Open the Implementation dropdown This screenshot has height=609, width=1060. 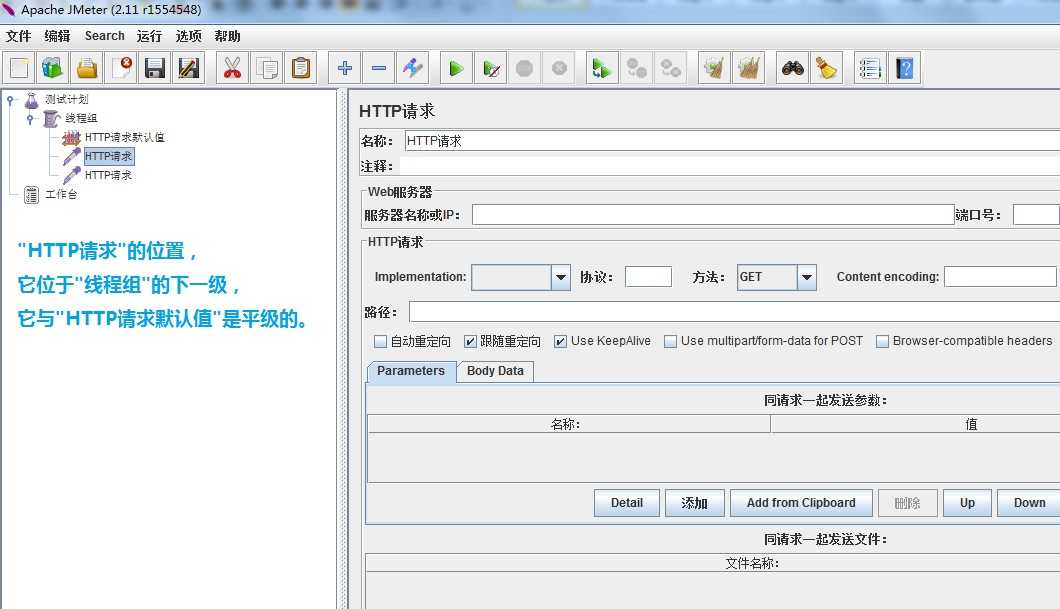[x=560, y=277]
